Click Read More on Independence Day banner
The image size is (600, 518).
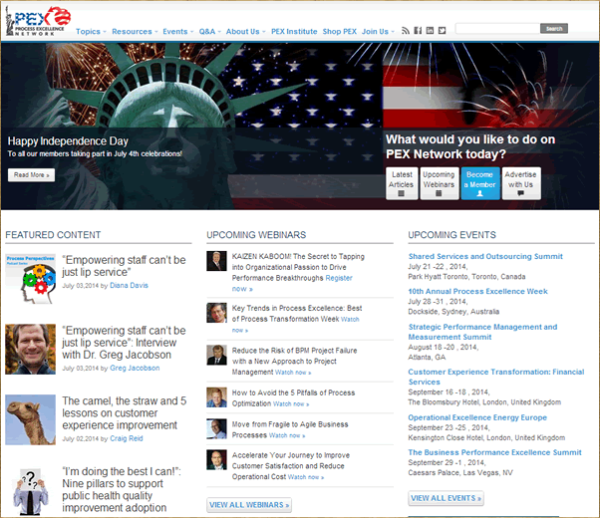click(x=31, y=175)
